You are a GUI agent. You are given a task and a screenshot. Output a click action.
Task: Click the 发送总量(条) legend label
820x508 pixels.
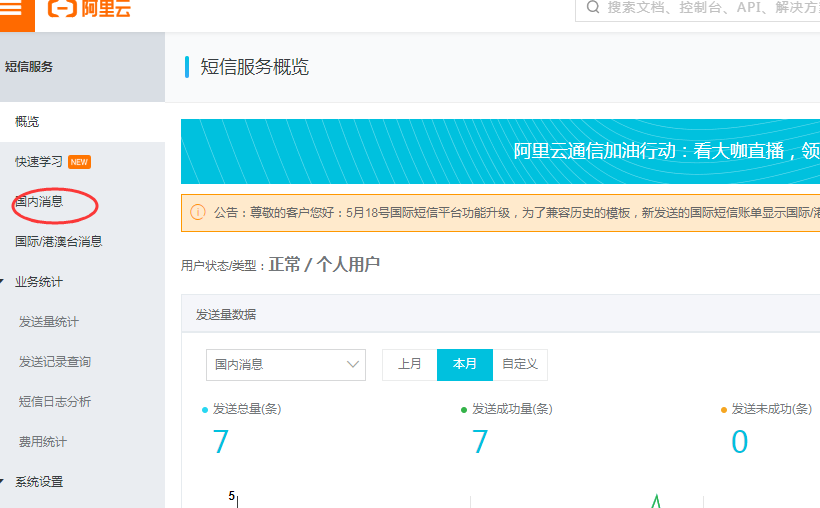point(247,409)
